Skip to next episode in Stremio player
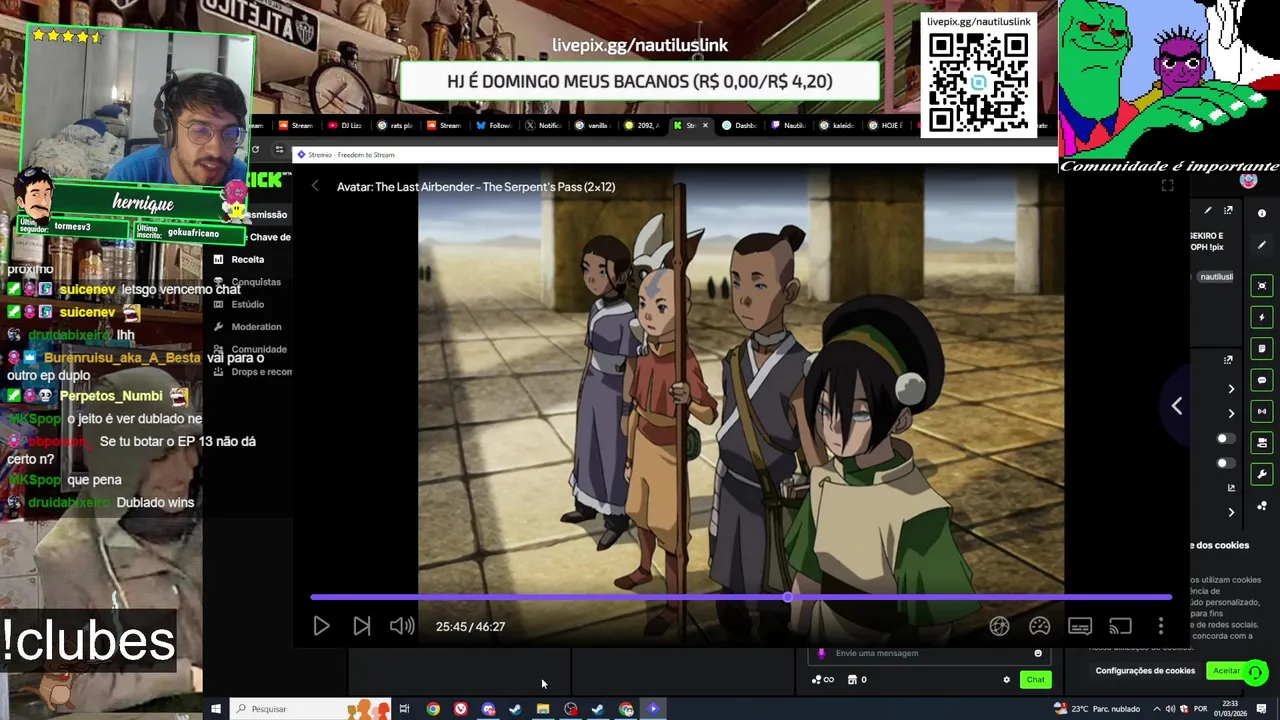The height and width of the screenshot is (720, 1280). click(361, 626)
